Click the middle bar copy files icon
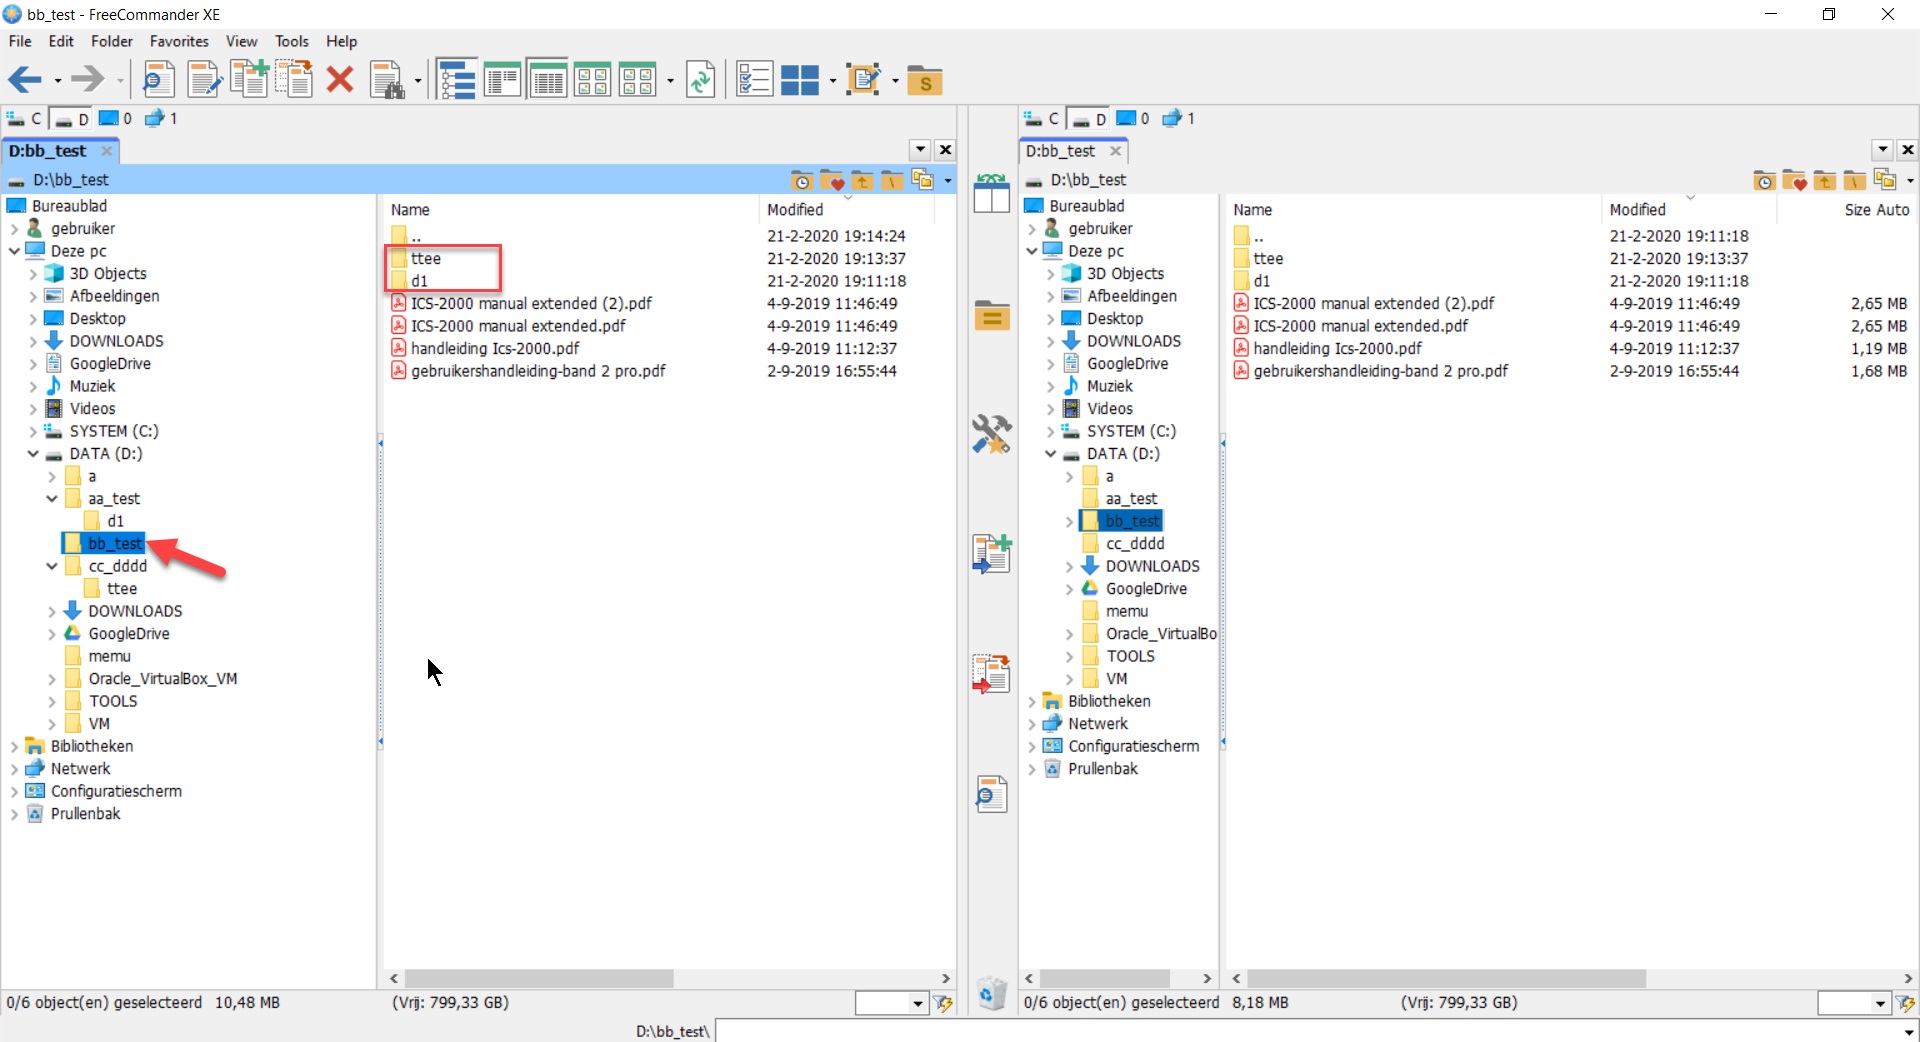 click(x=991, y=553)
